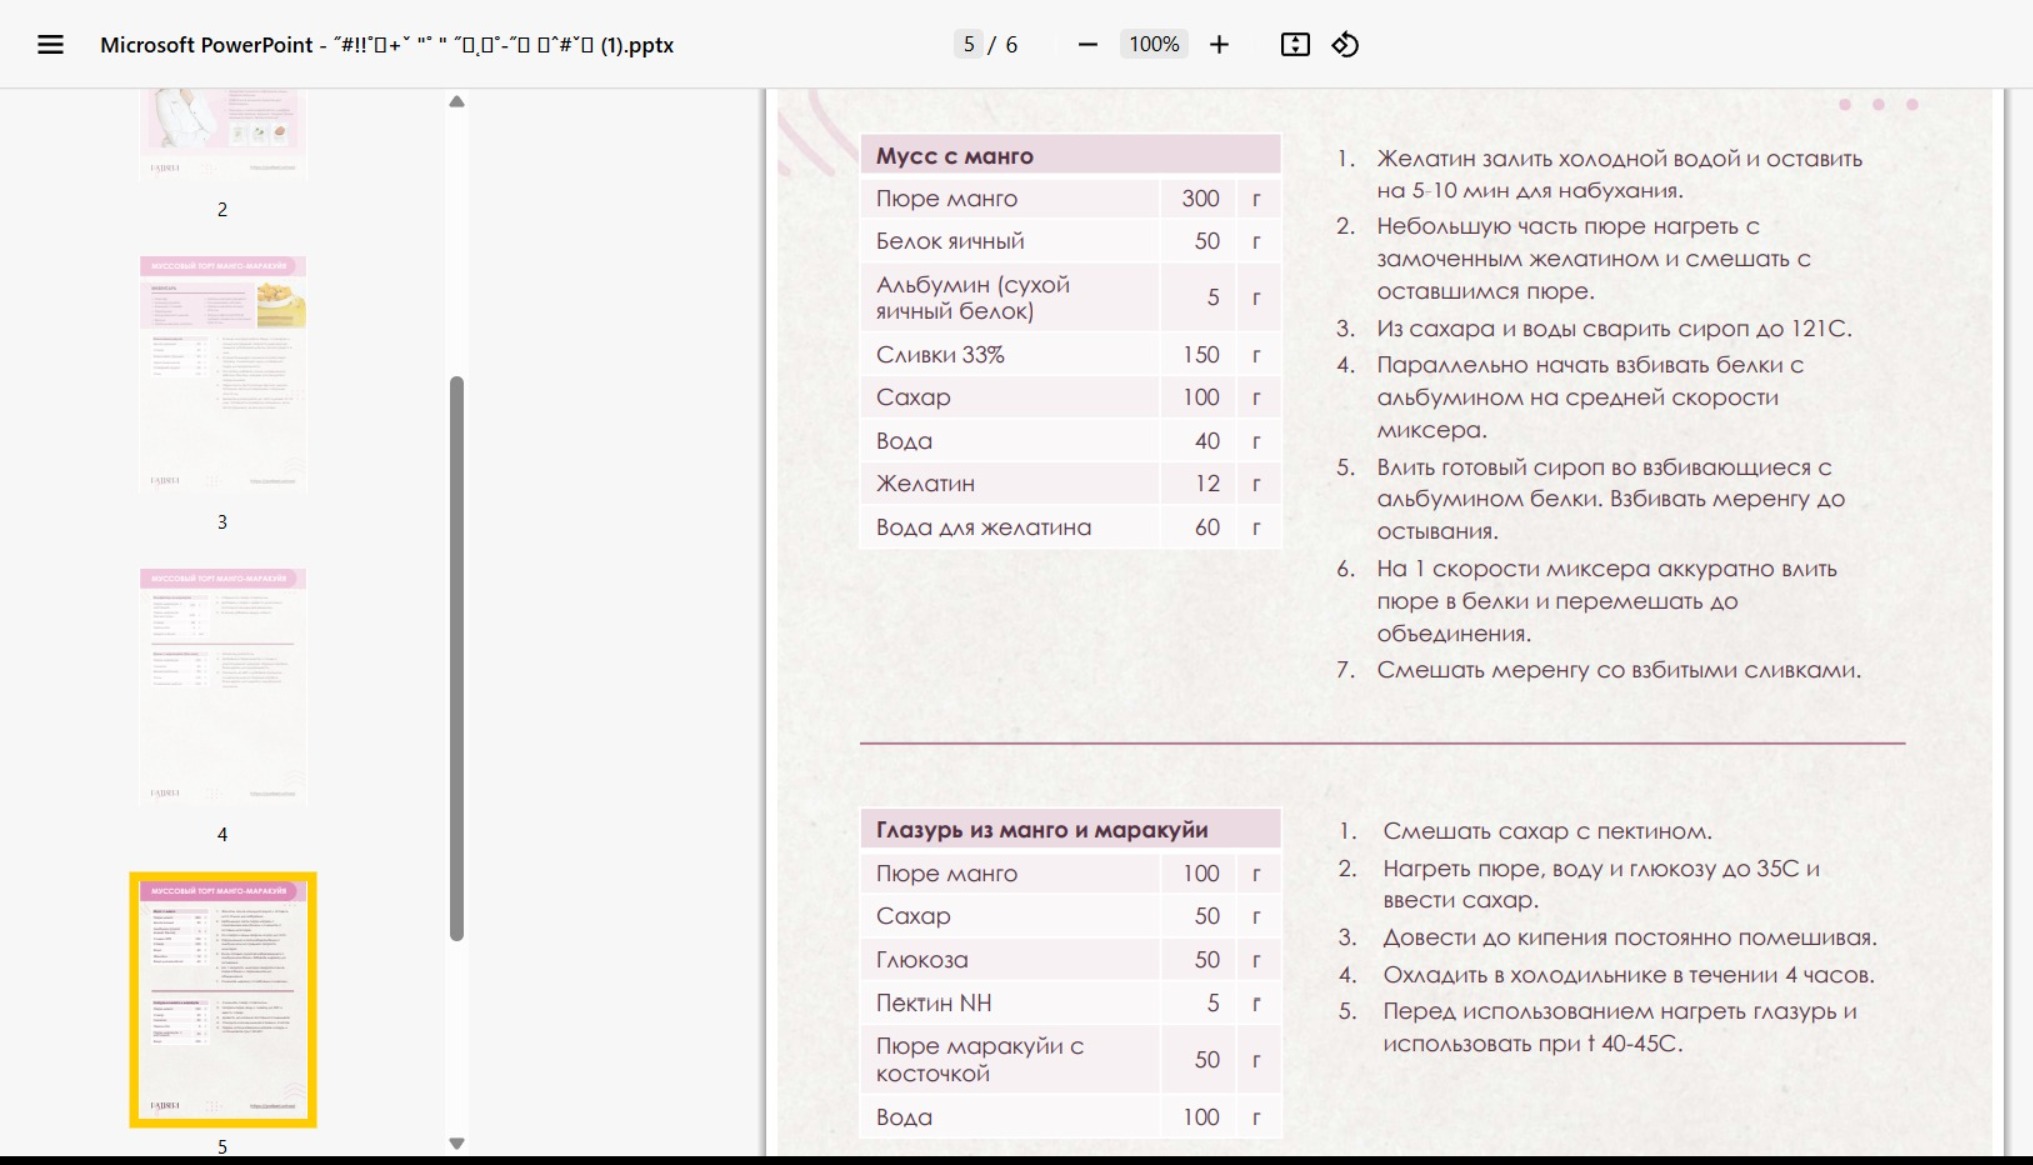Select page 4 thumbnail
This screenshot has width=2033, height=1165.
[x=222, y=686]
